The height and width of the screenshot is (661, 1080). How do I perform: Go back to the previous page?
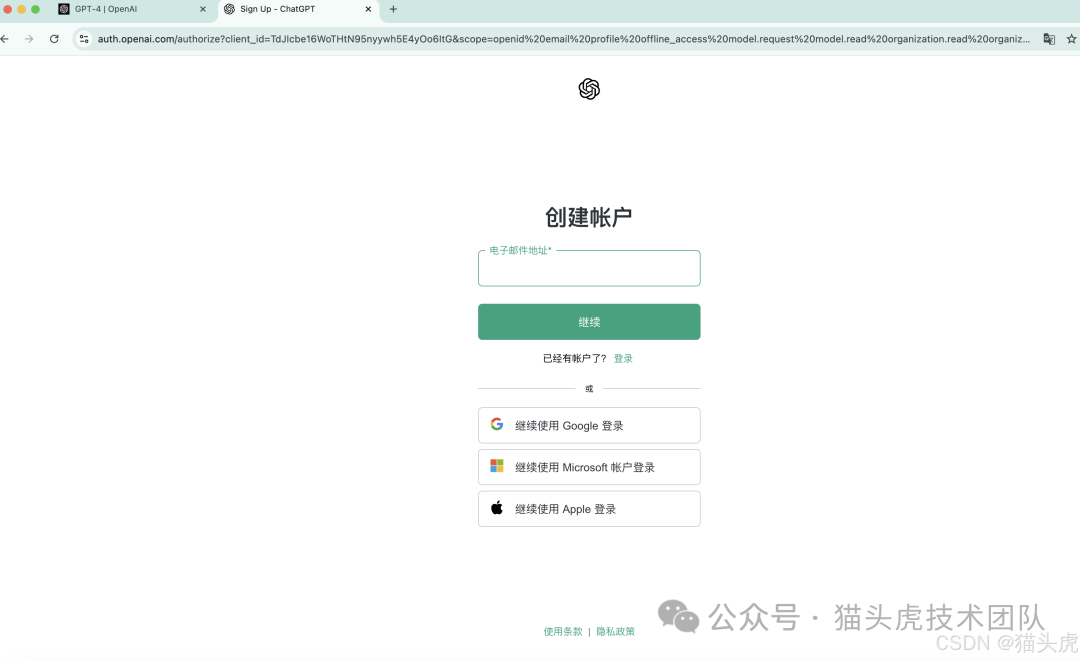coord(5,39)
